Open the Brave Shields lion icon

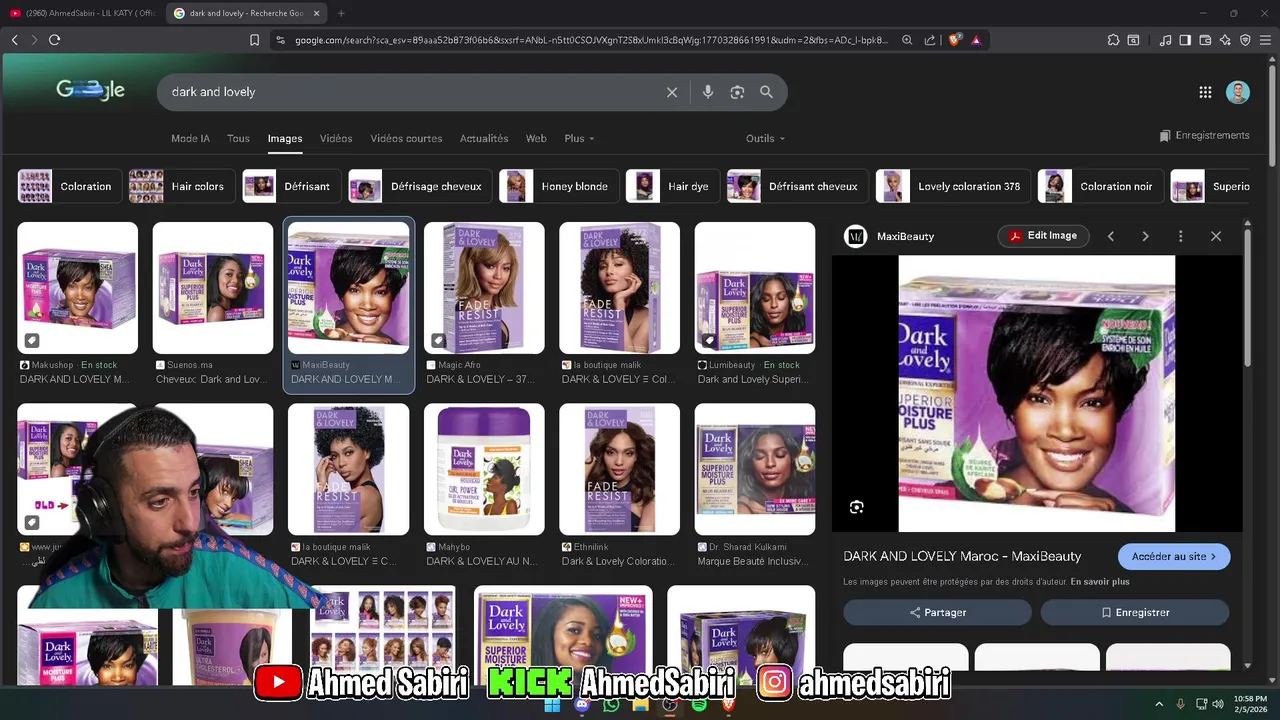954,40
